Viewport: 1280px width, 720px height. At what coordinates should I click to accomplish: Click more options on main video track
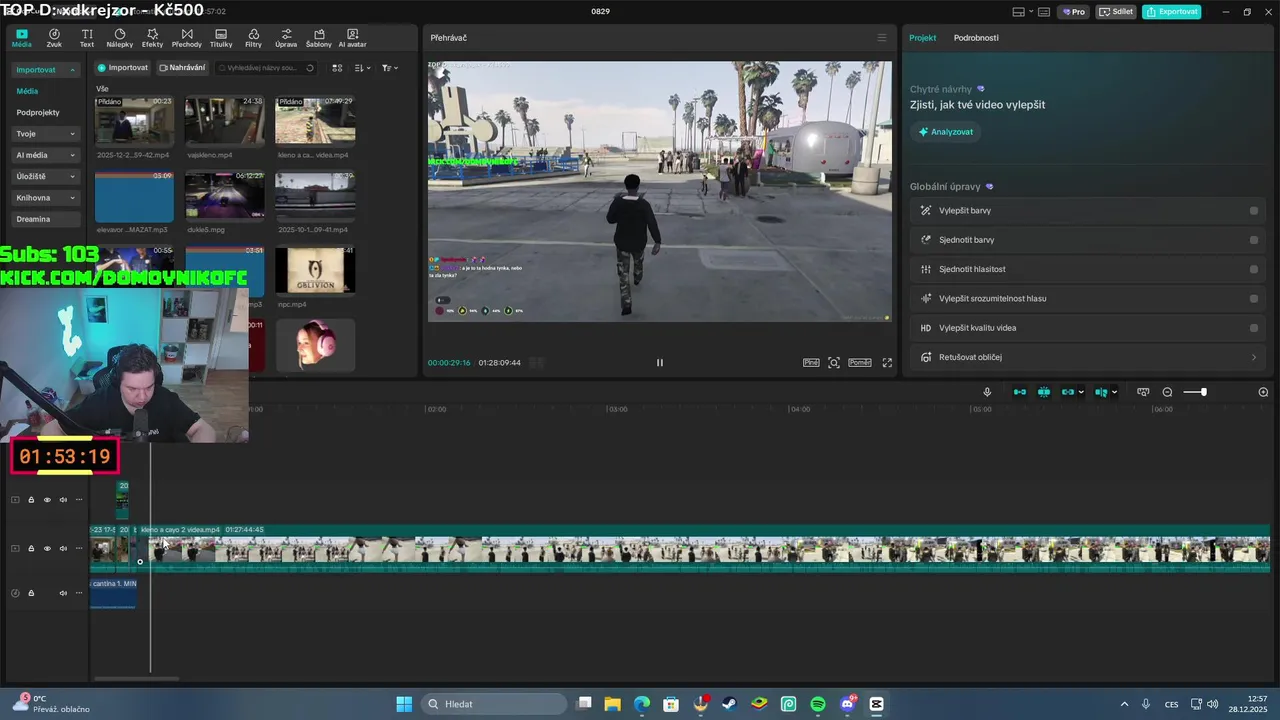[79, 549]
